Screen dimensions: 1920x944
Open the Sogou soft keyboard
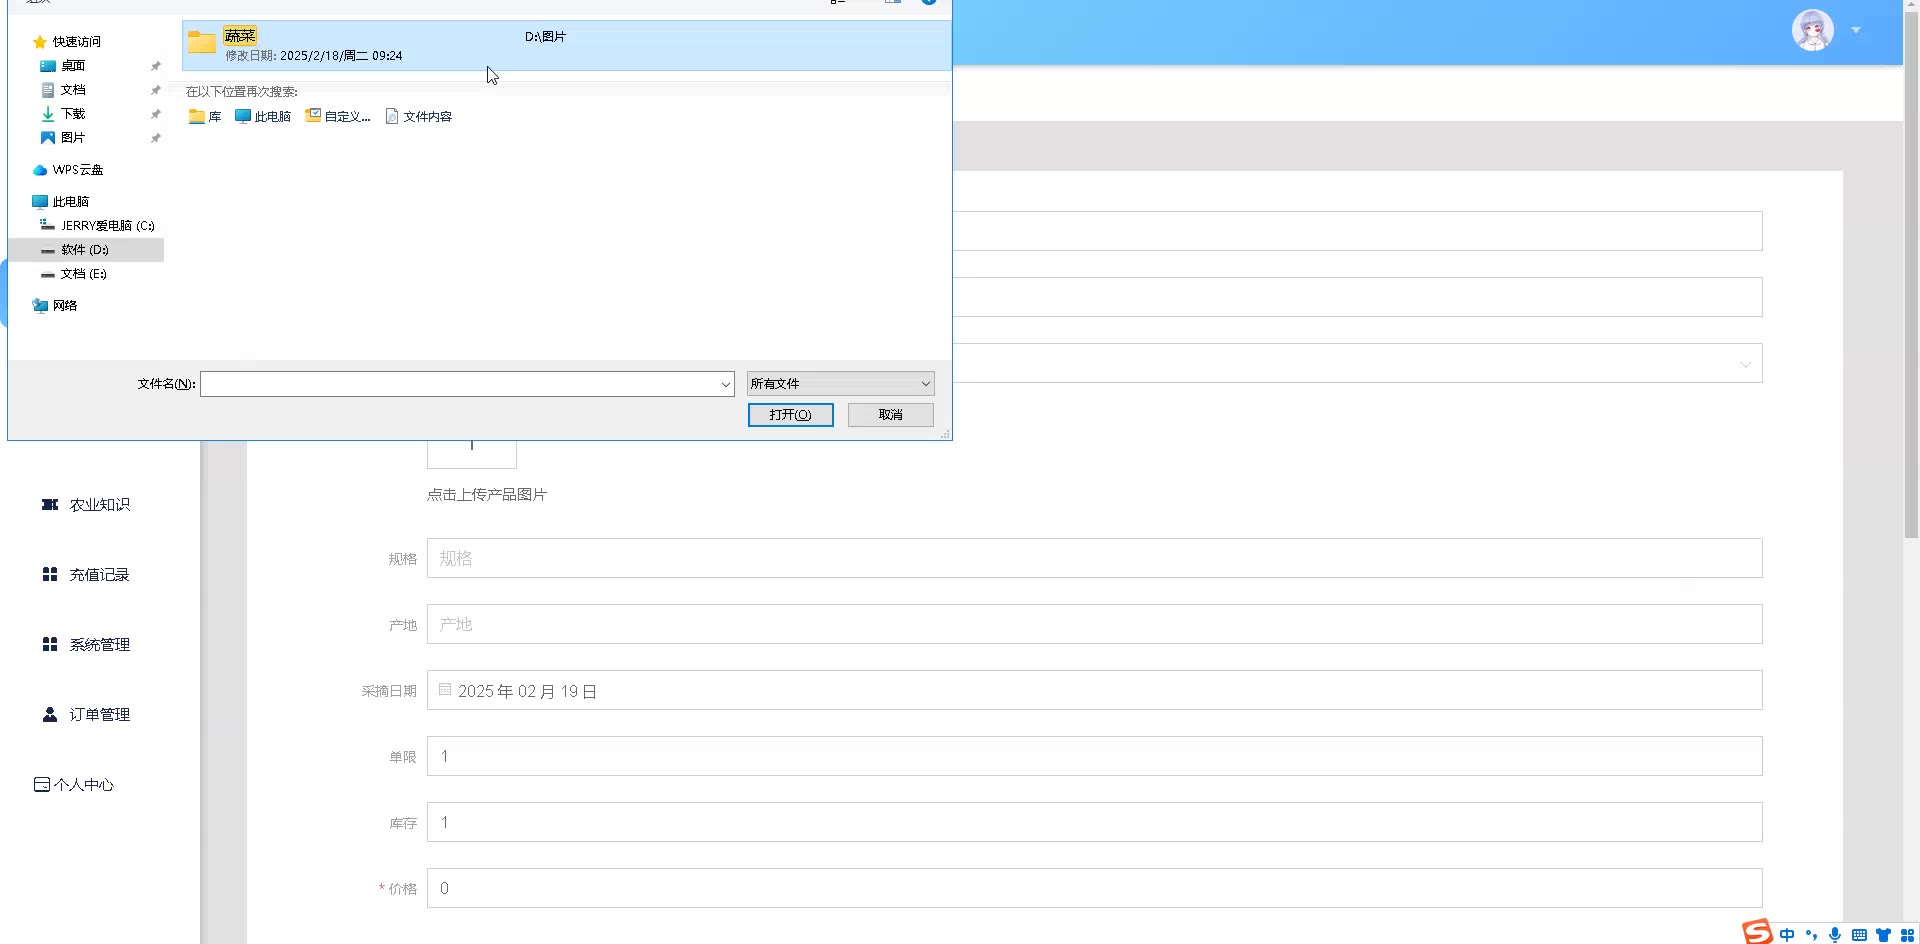pos(1859,935)
